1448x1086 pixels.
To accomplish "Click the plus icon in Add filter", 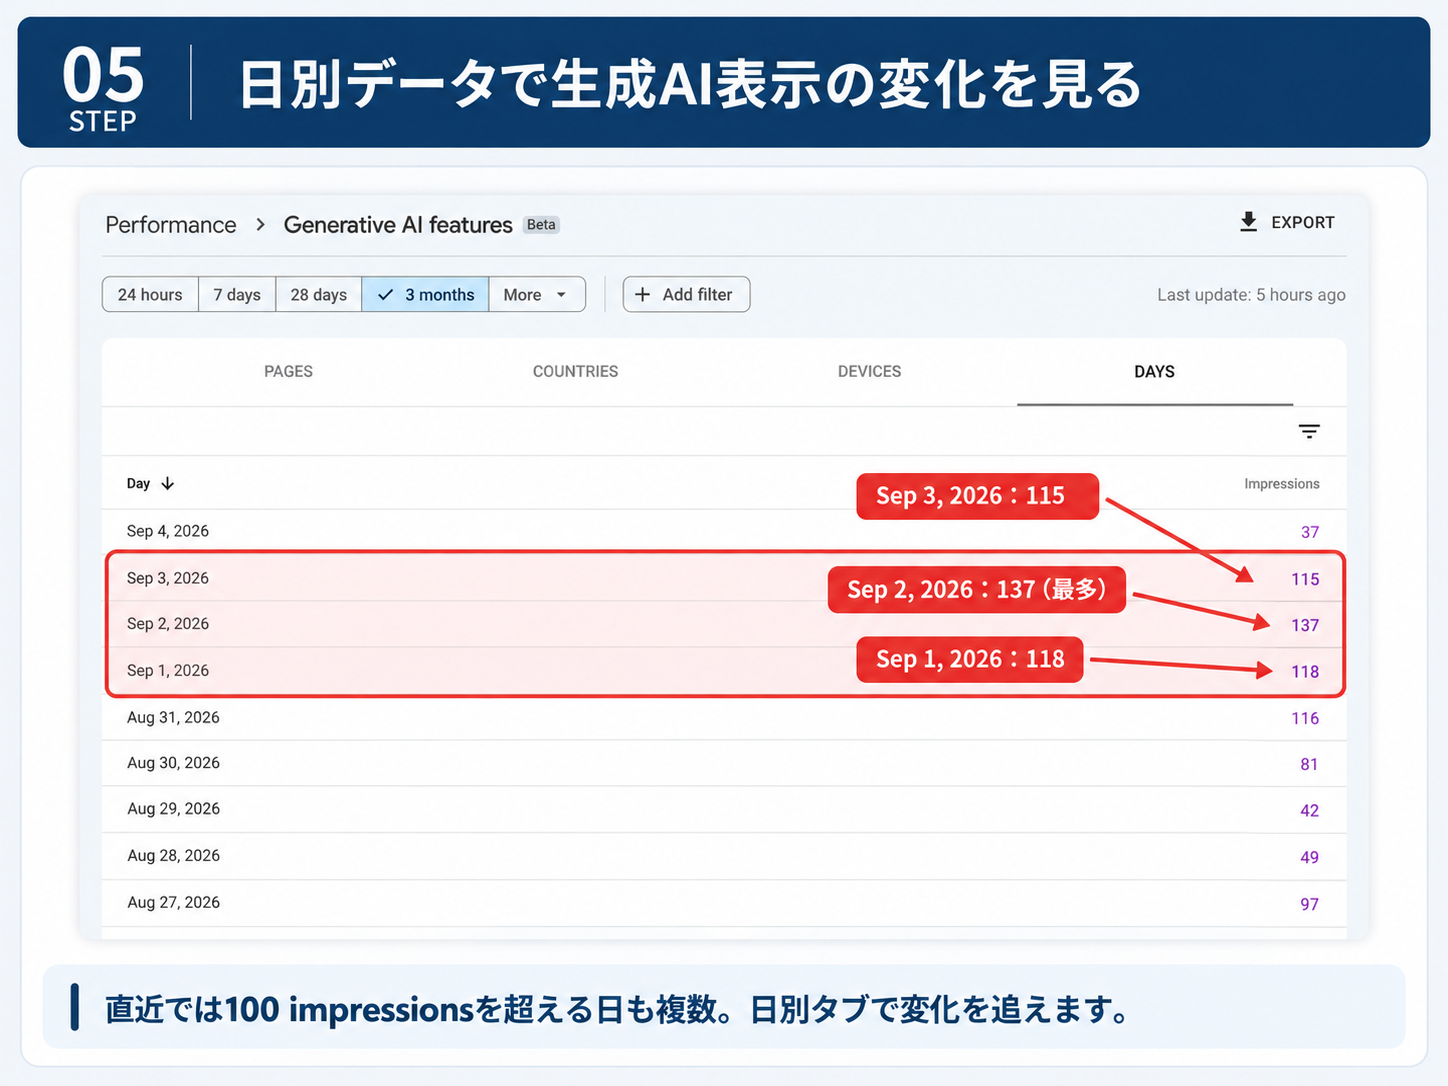I will (x=643, y=294).
